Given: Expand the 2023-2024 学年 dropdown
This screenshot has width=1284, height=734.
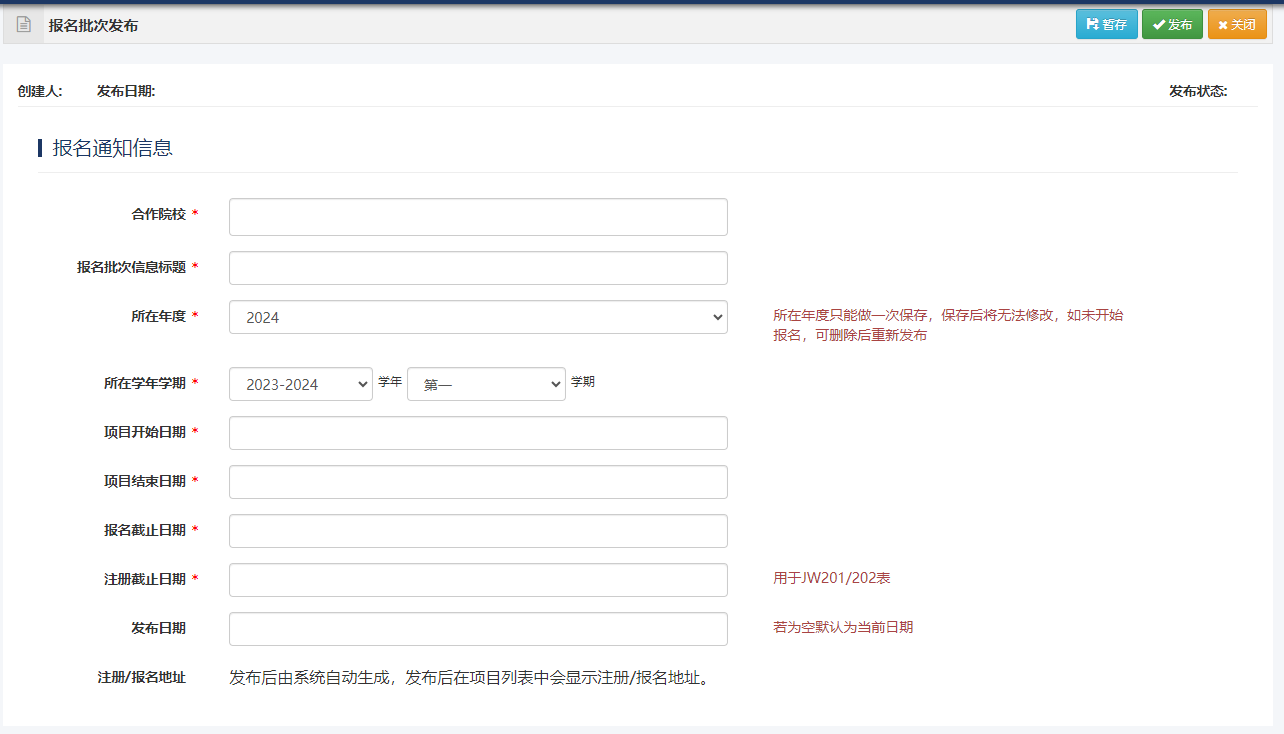Looking at the screenshot, I should click(x=300, y=384).
